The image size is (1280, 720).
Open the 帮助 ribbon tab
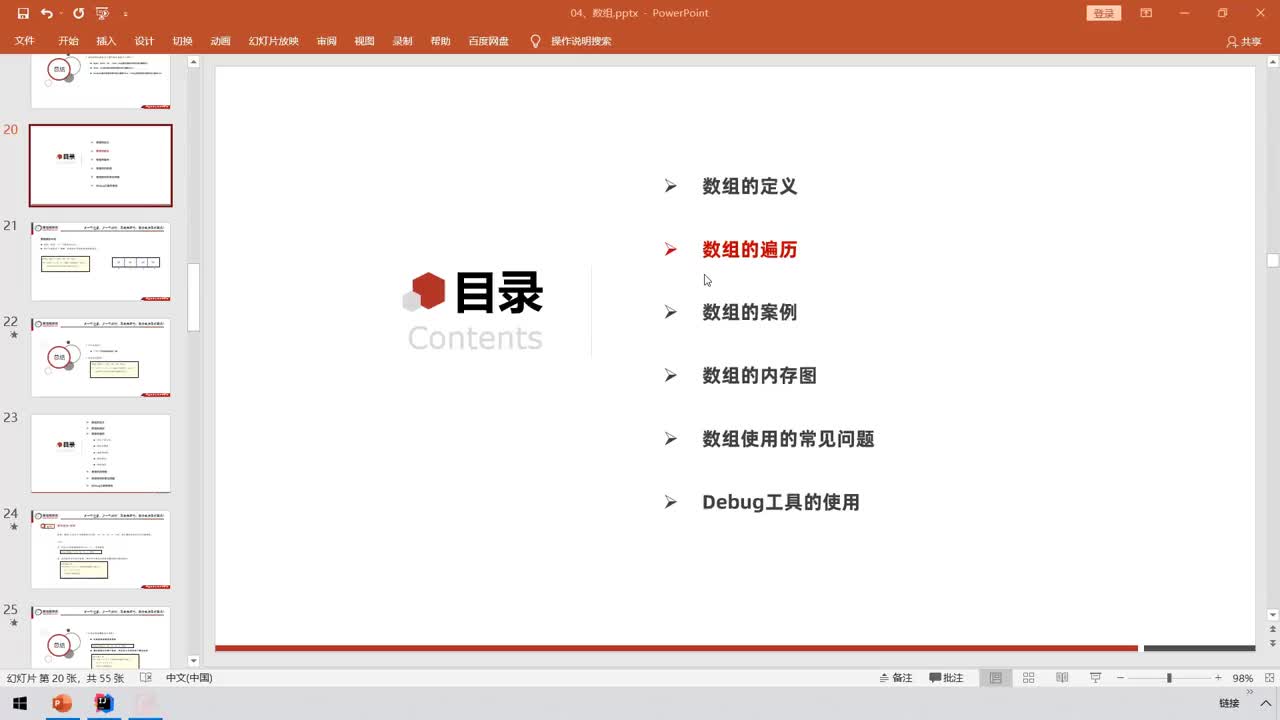(440, 41)
